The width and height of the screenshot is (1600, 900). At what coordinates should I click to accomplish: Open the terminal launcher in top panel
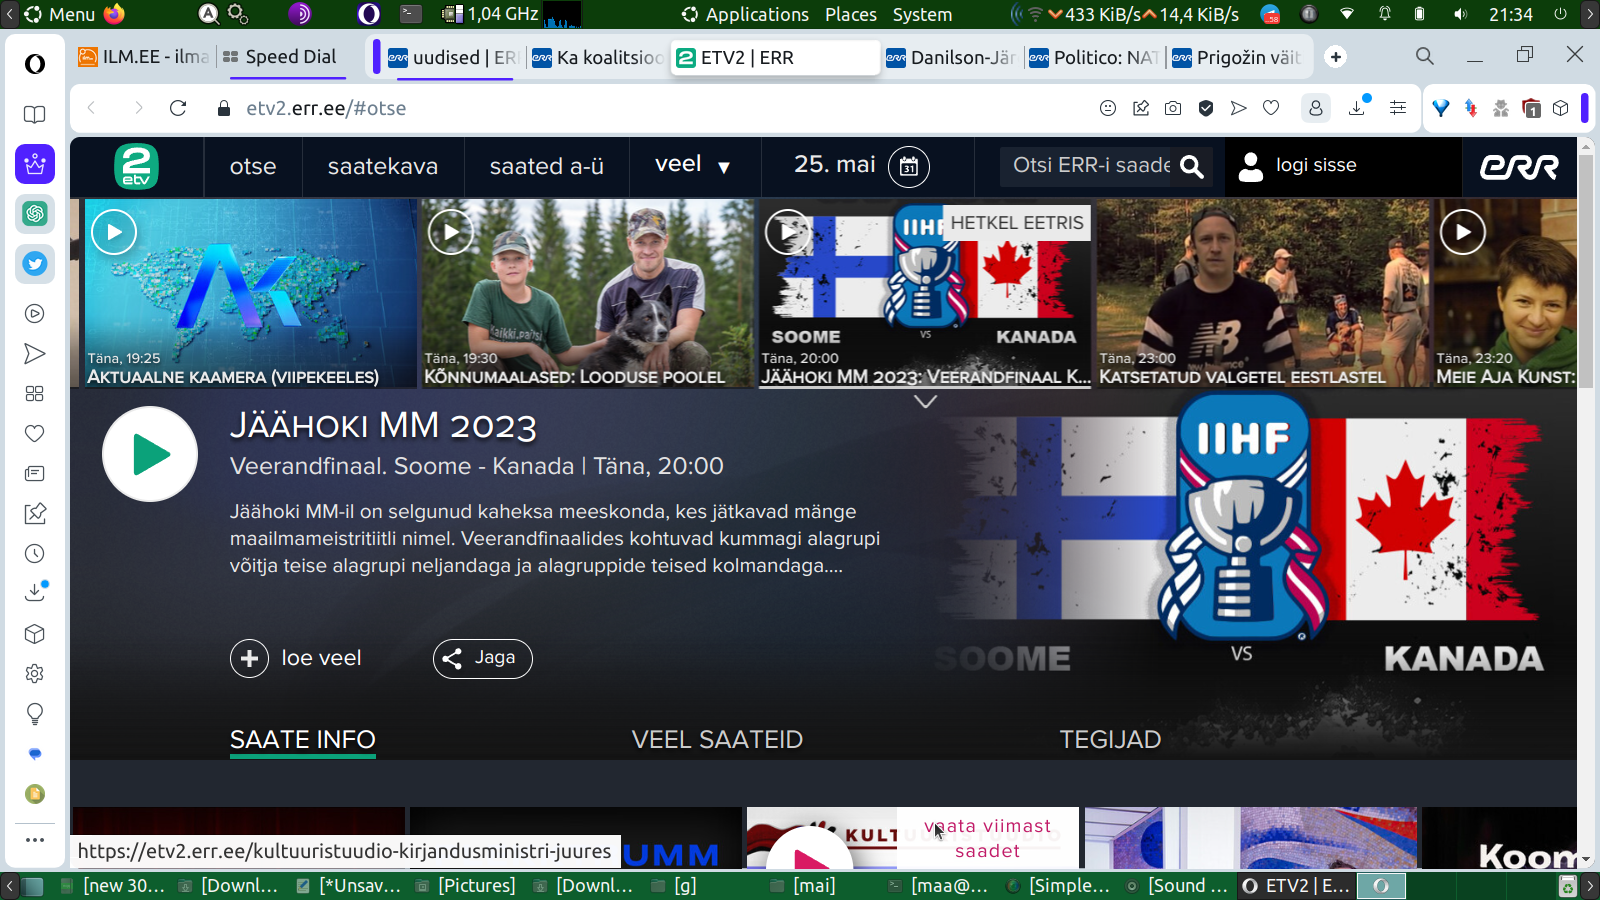click(411, 14)
